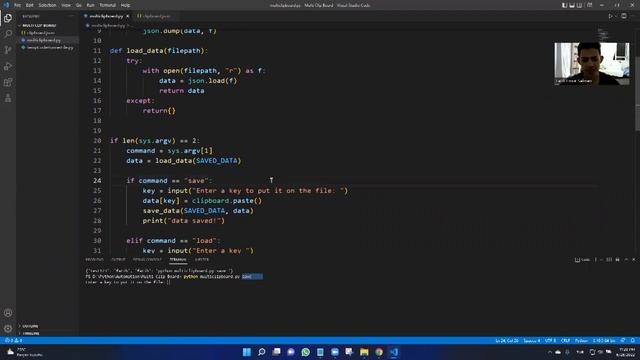Select the multiclipboard.py editor tab
The width and height of the screenshot is (640, 360).
coord(105,16)
